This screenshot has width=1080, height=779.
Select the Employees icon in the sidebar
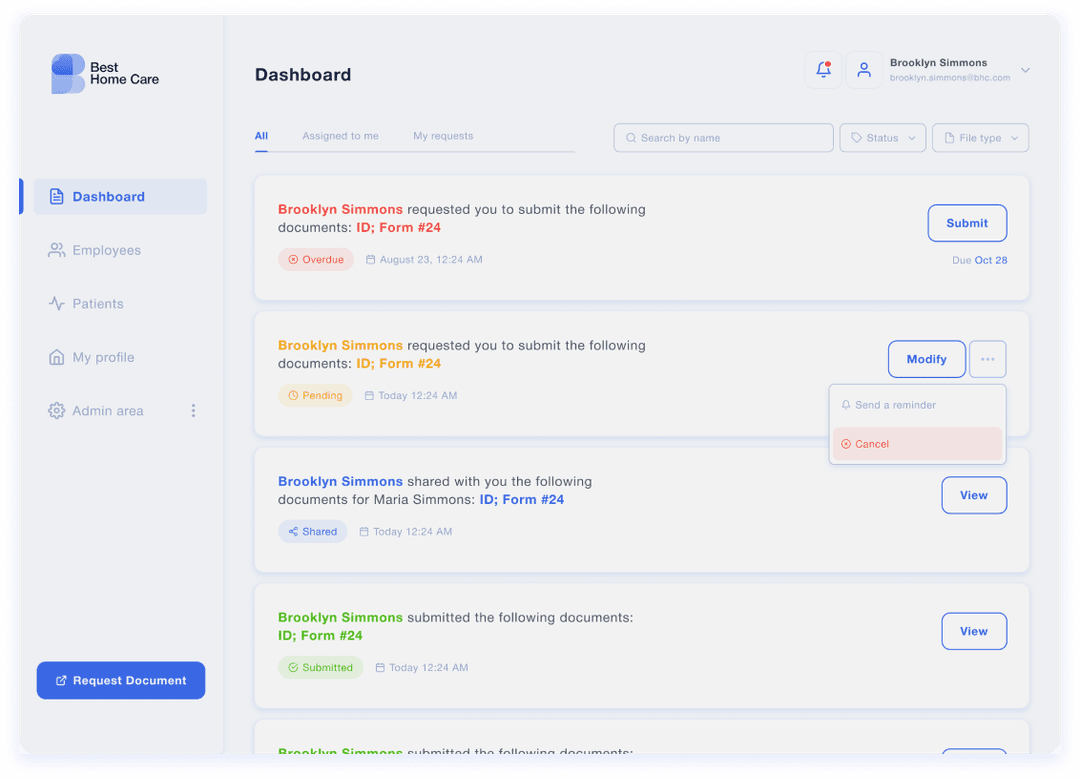tap(56, 250)
